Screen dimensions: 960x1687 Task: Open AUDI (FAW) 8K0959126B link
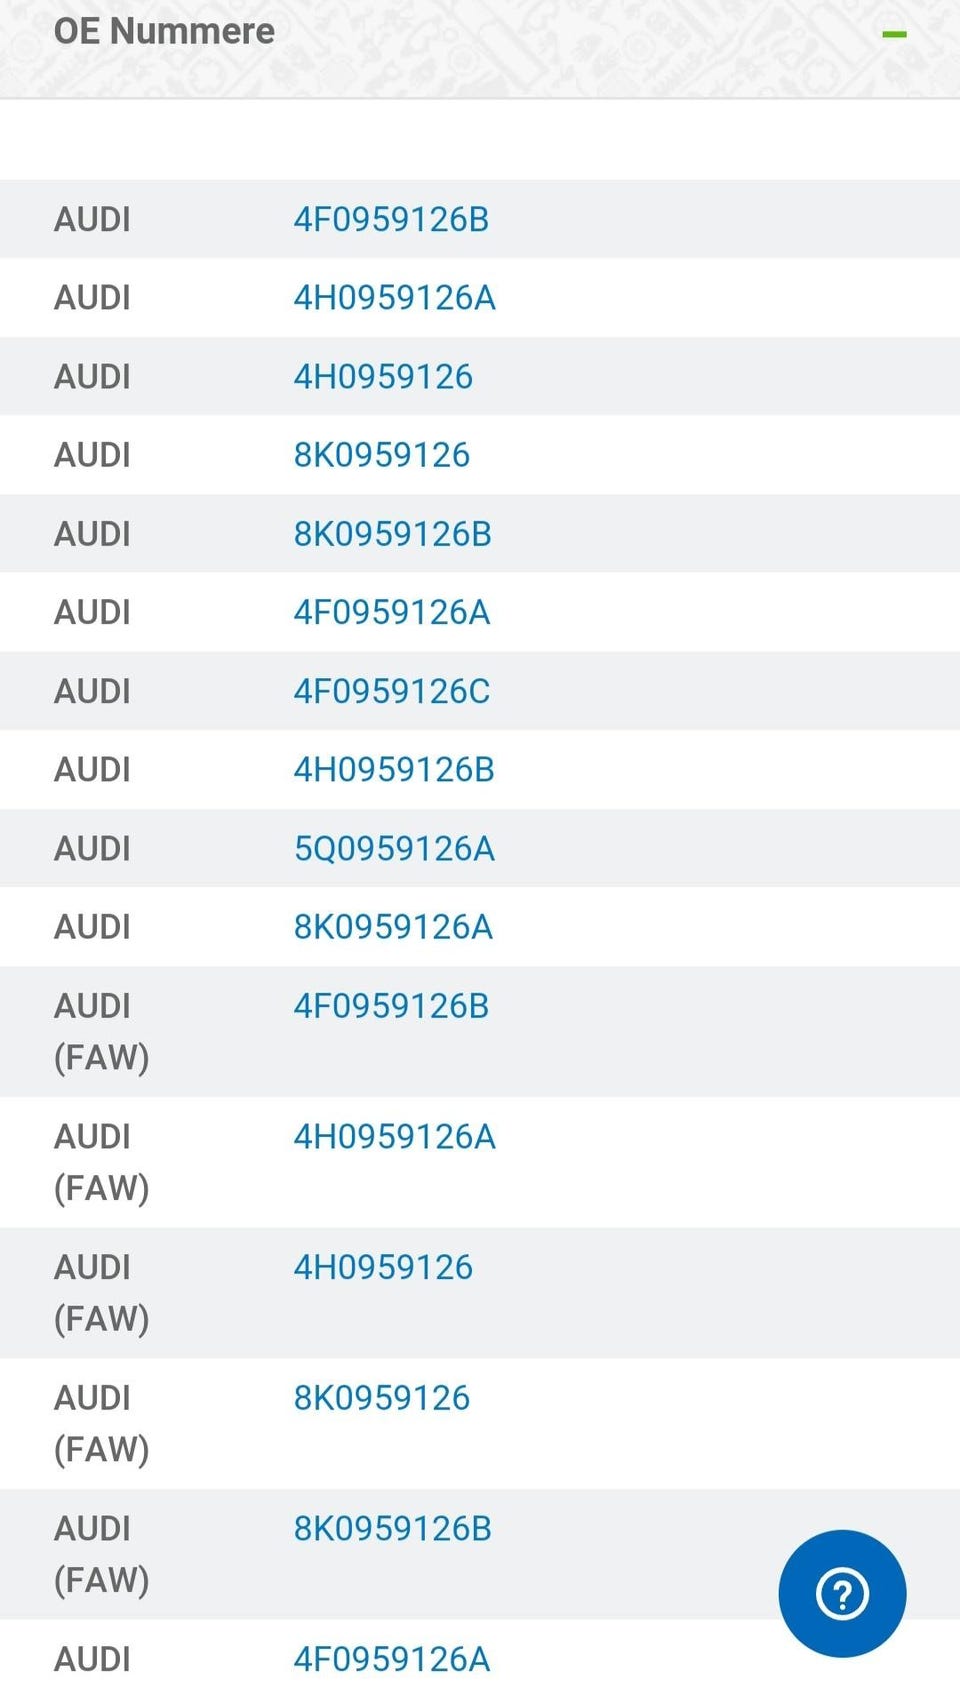392,1528
